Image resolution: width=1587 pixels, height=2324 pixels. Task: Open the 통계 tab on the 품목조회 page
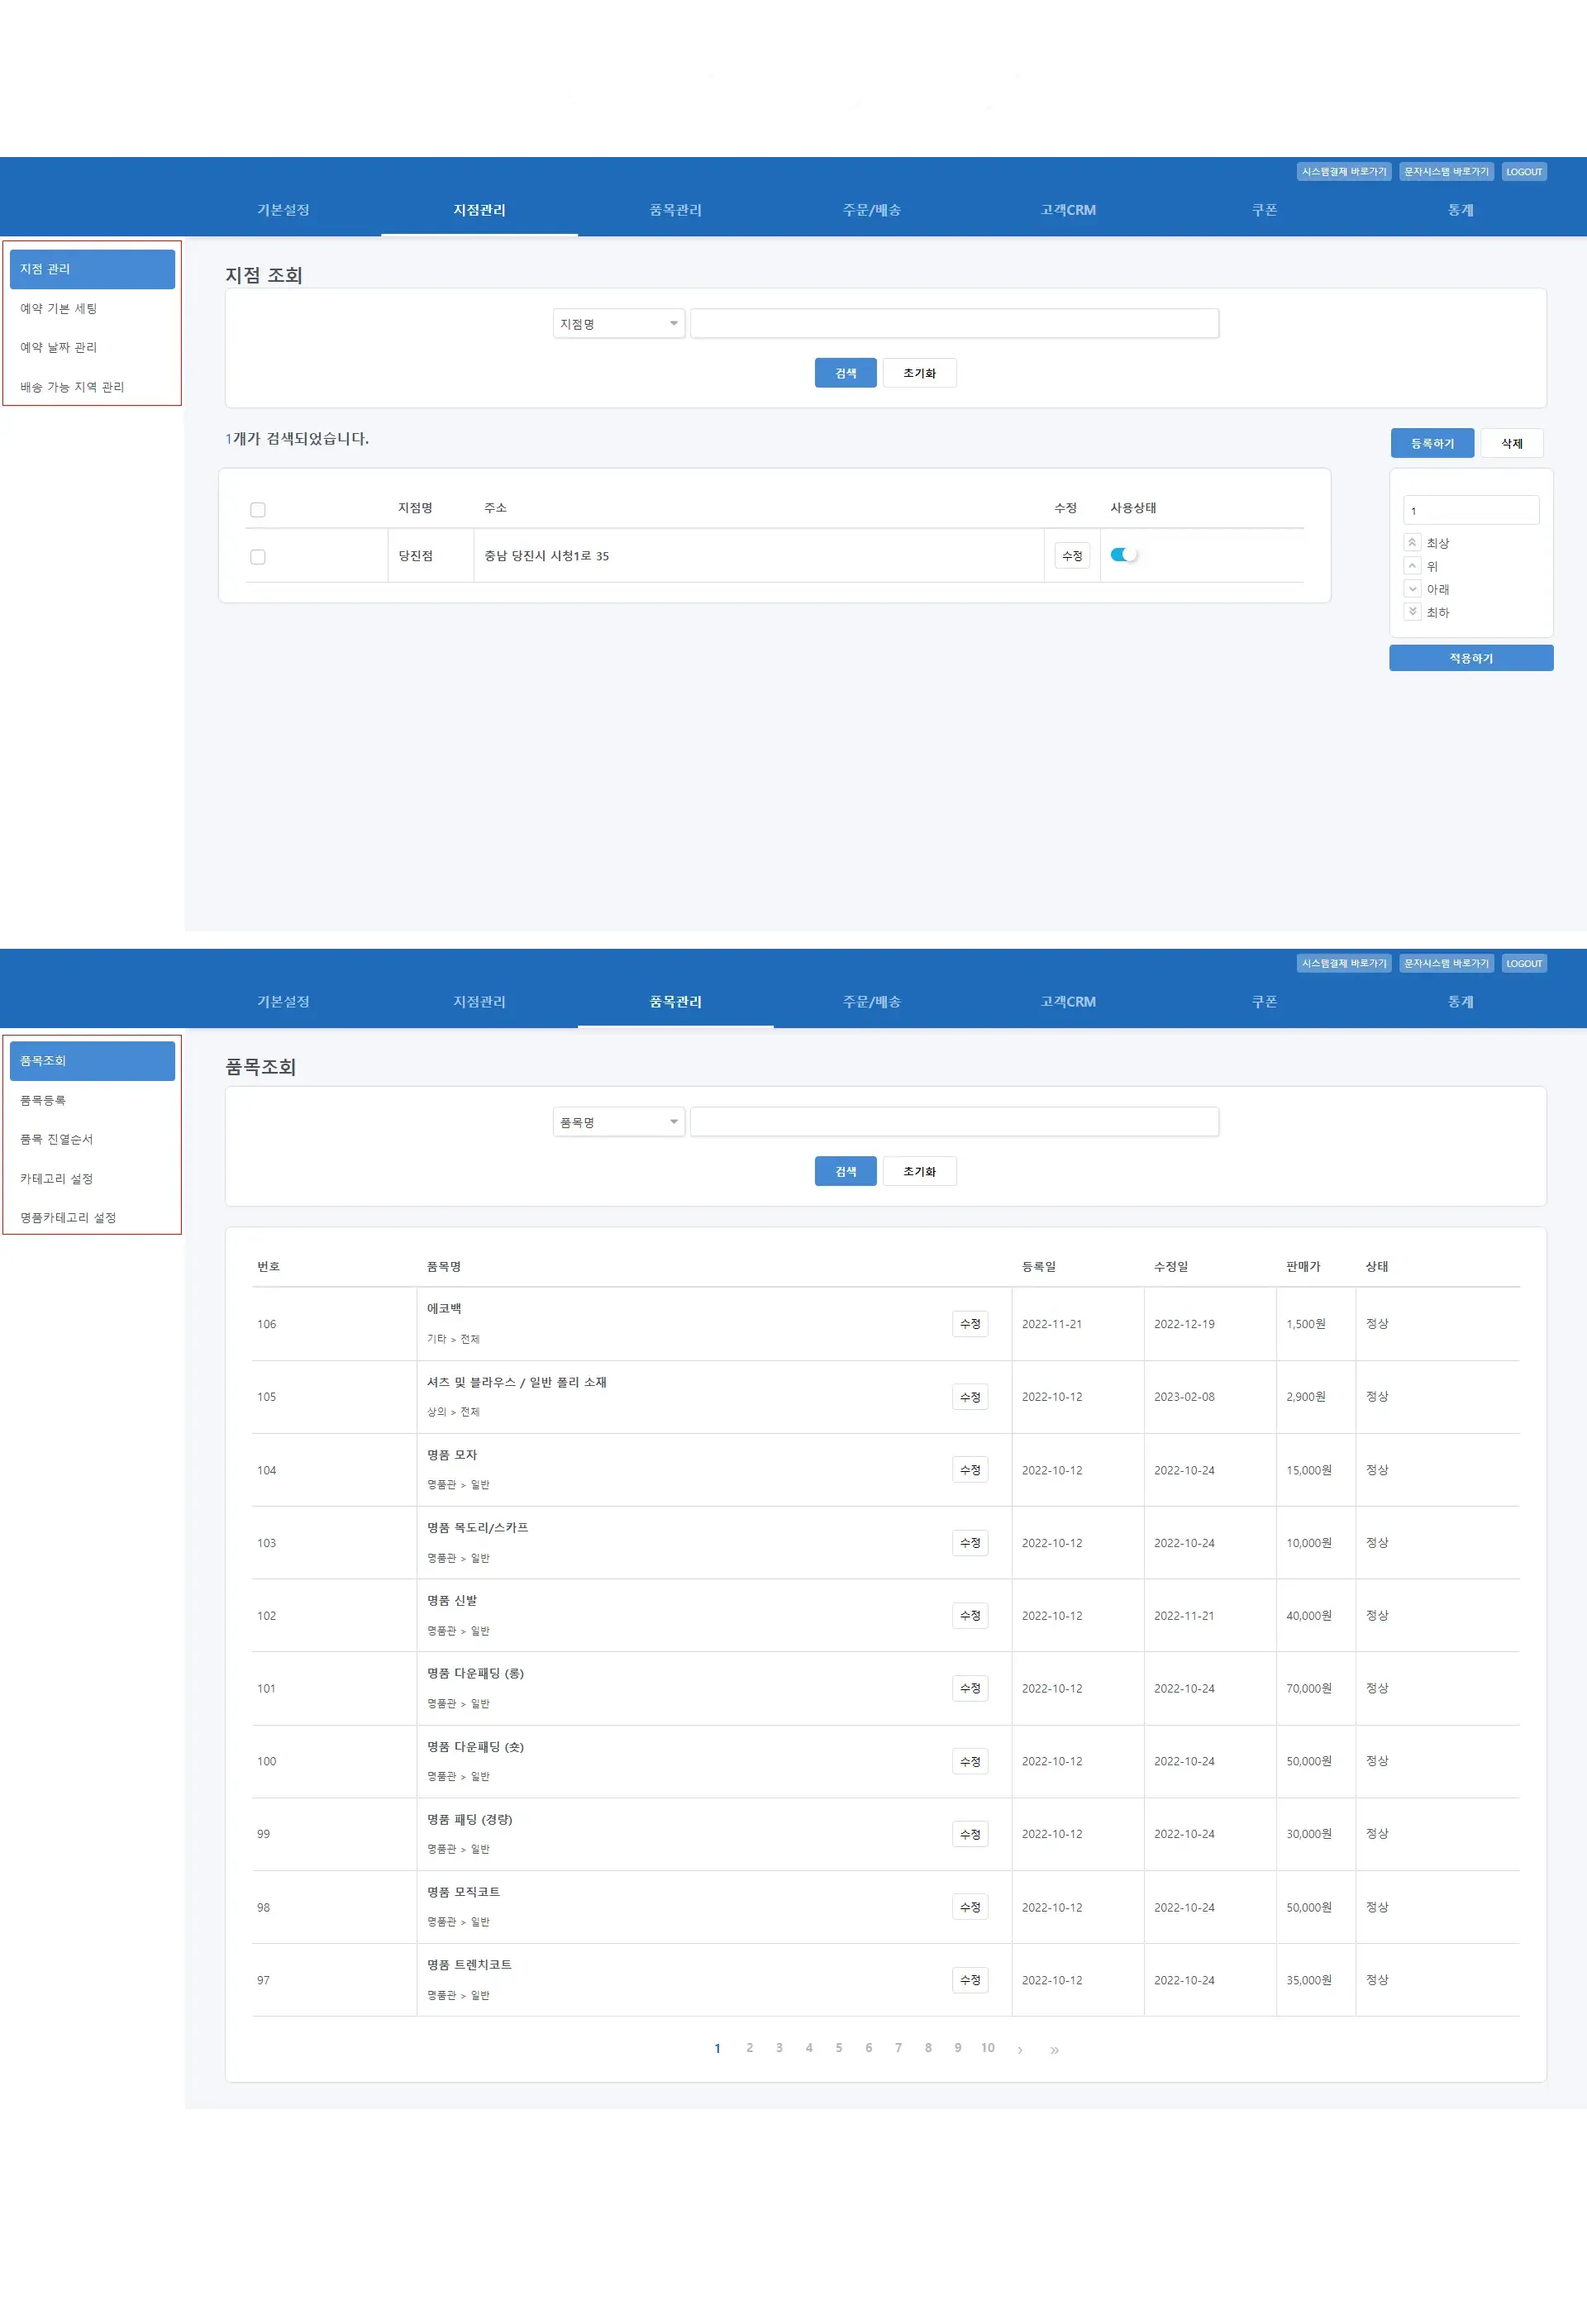point(1461,1002)
